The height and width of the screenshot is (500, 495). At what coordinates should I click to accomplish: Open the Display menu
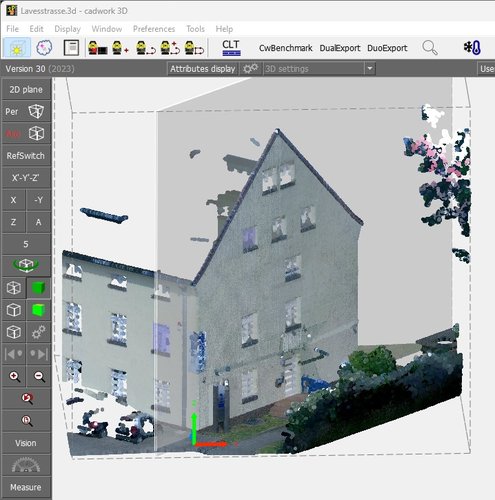pyautogui.click(x=67, y=29)
